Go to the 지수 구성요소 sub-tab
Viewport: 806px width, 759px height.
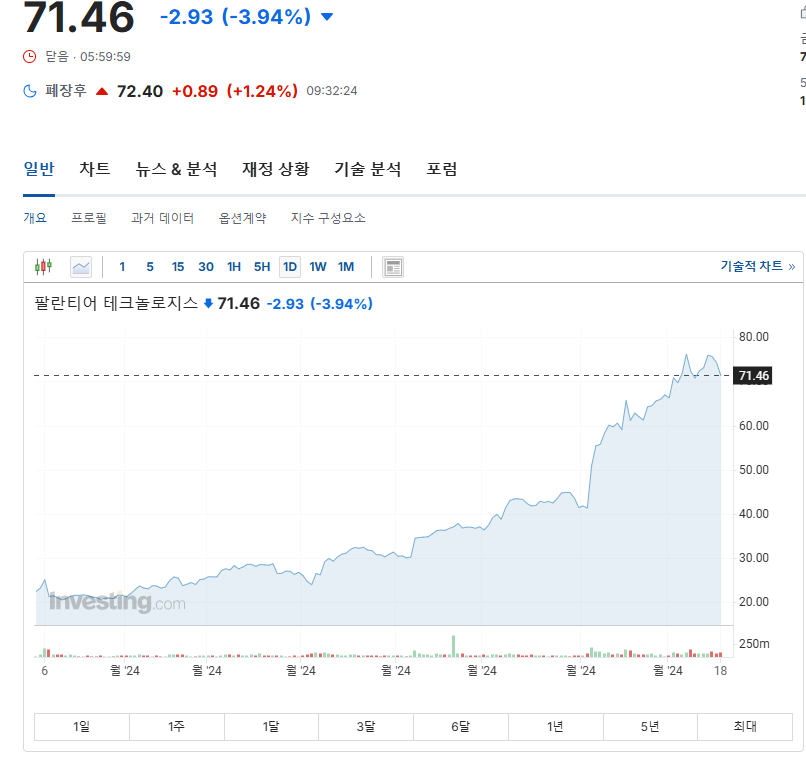pos(328,218)
